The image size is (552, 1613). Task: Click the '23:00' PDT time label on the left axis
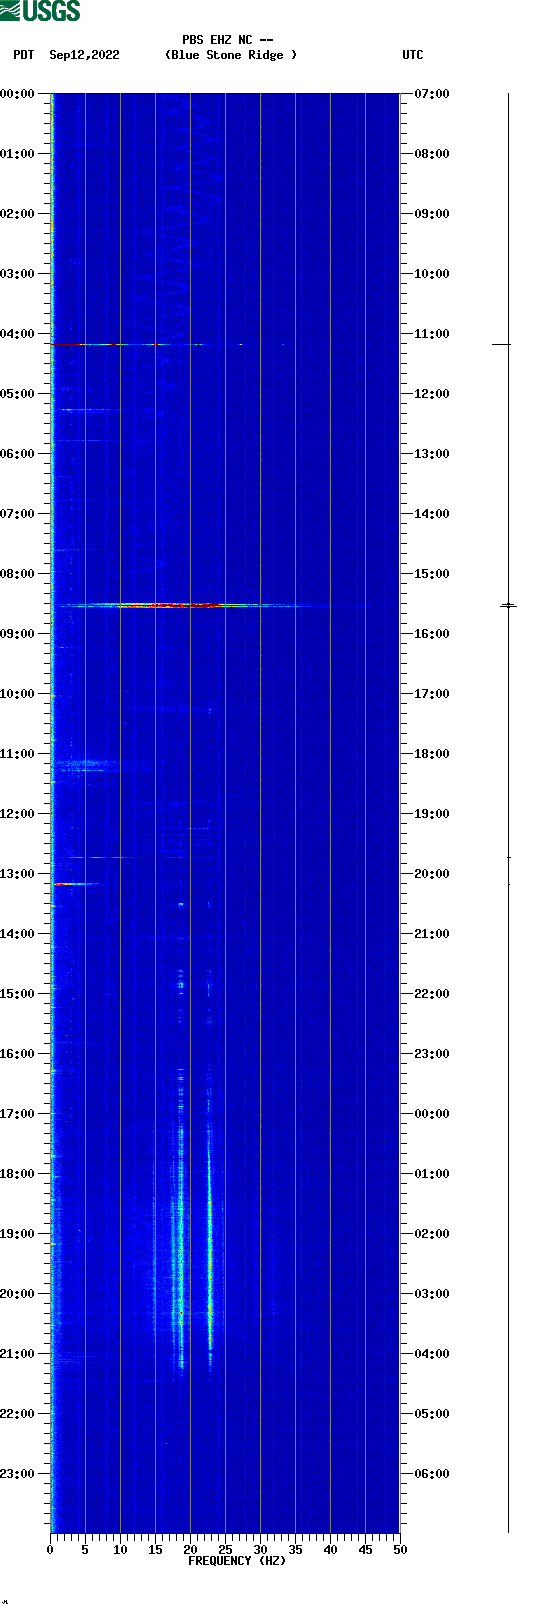click(x=18, y=1474)
